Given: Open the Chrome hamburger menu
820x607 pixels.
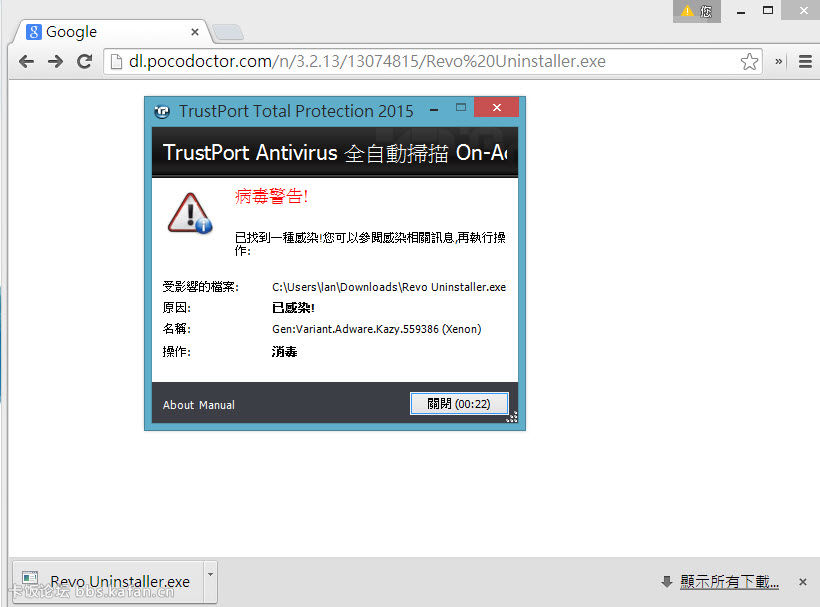Looking at the screenshot, I should coord(805,62).
